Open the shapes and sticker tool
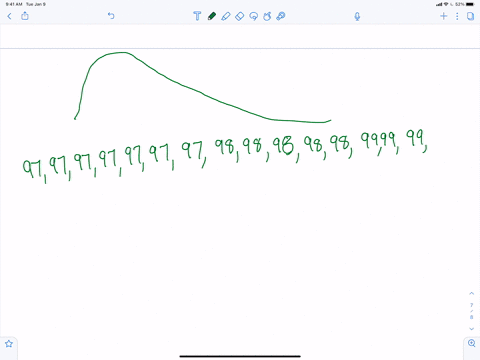480x360 pixels. pyautogui.click(x=267, y=16)
